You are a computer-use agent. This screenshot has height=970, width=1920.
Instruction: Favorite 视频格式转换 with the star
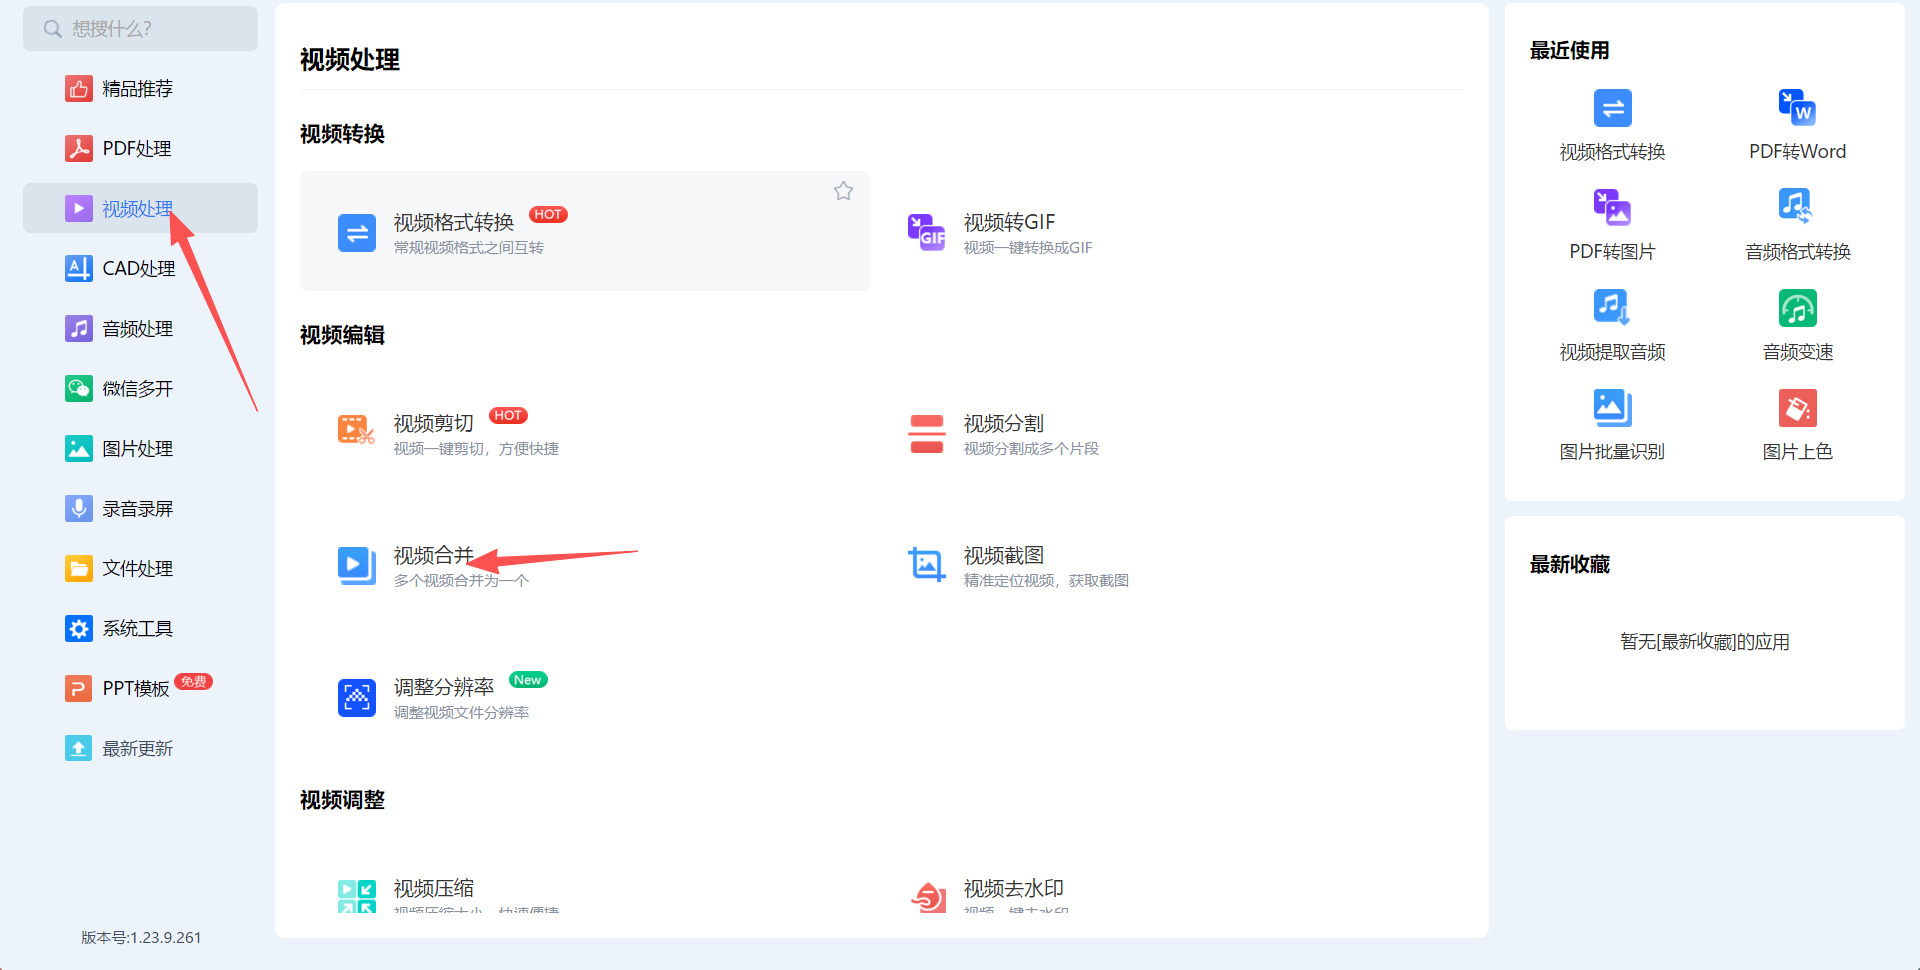point(843,191)
